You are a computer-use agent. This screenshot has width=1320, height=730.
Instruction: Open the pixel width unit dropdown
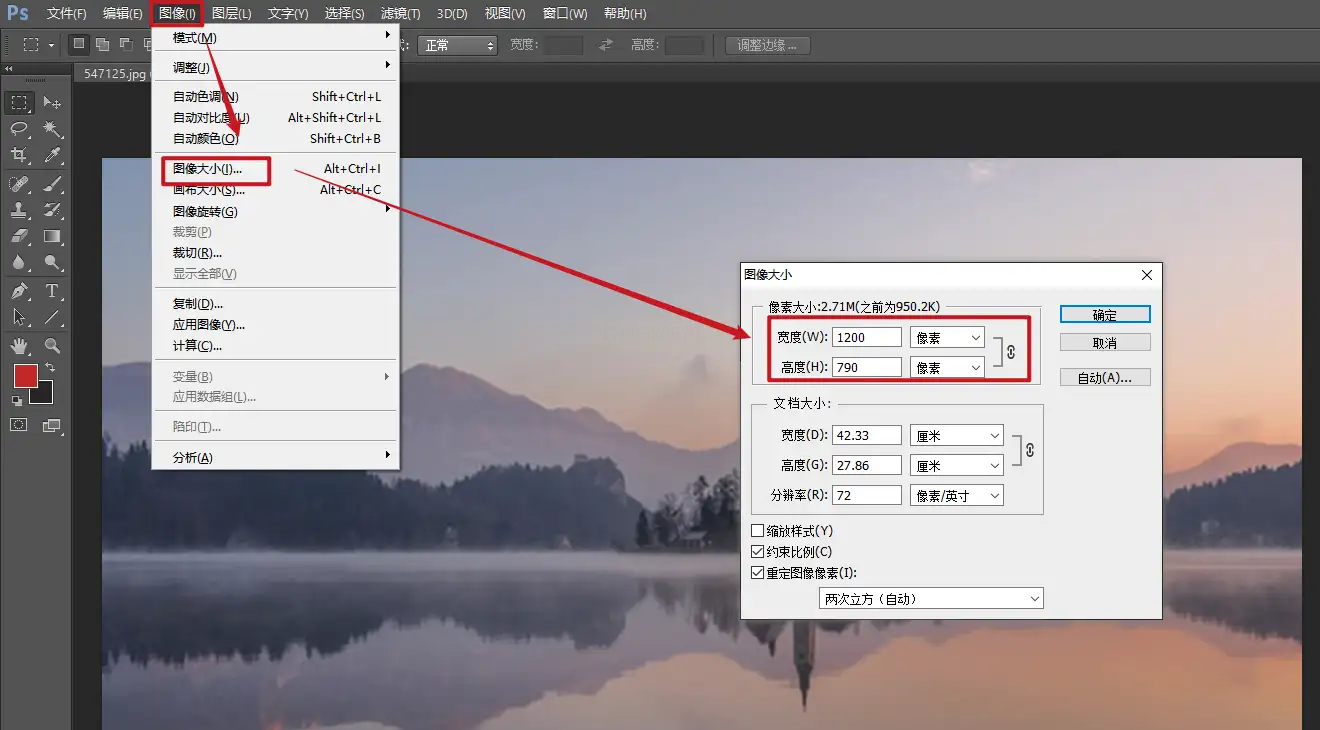coord(947,338)
